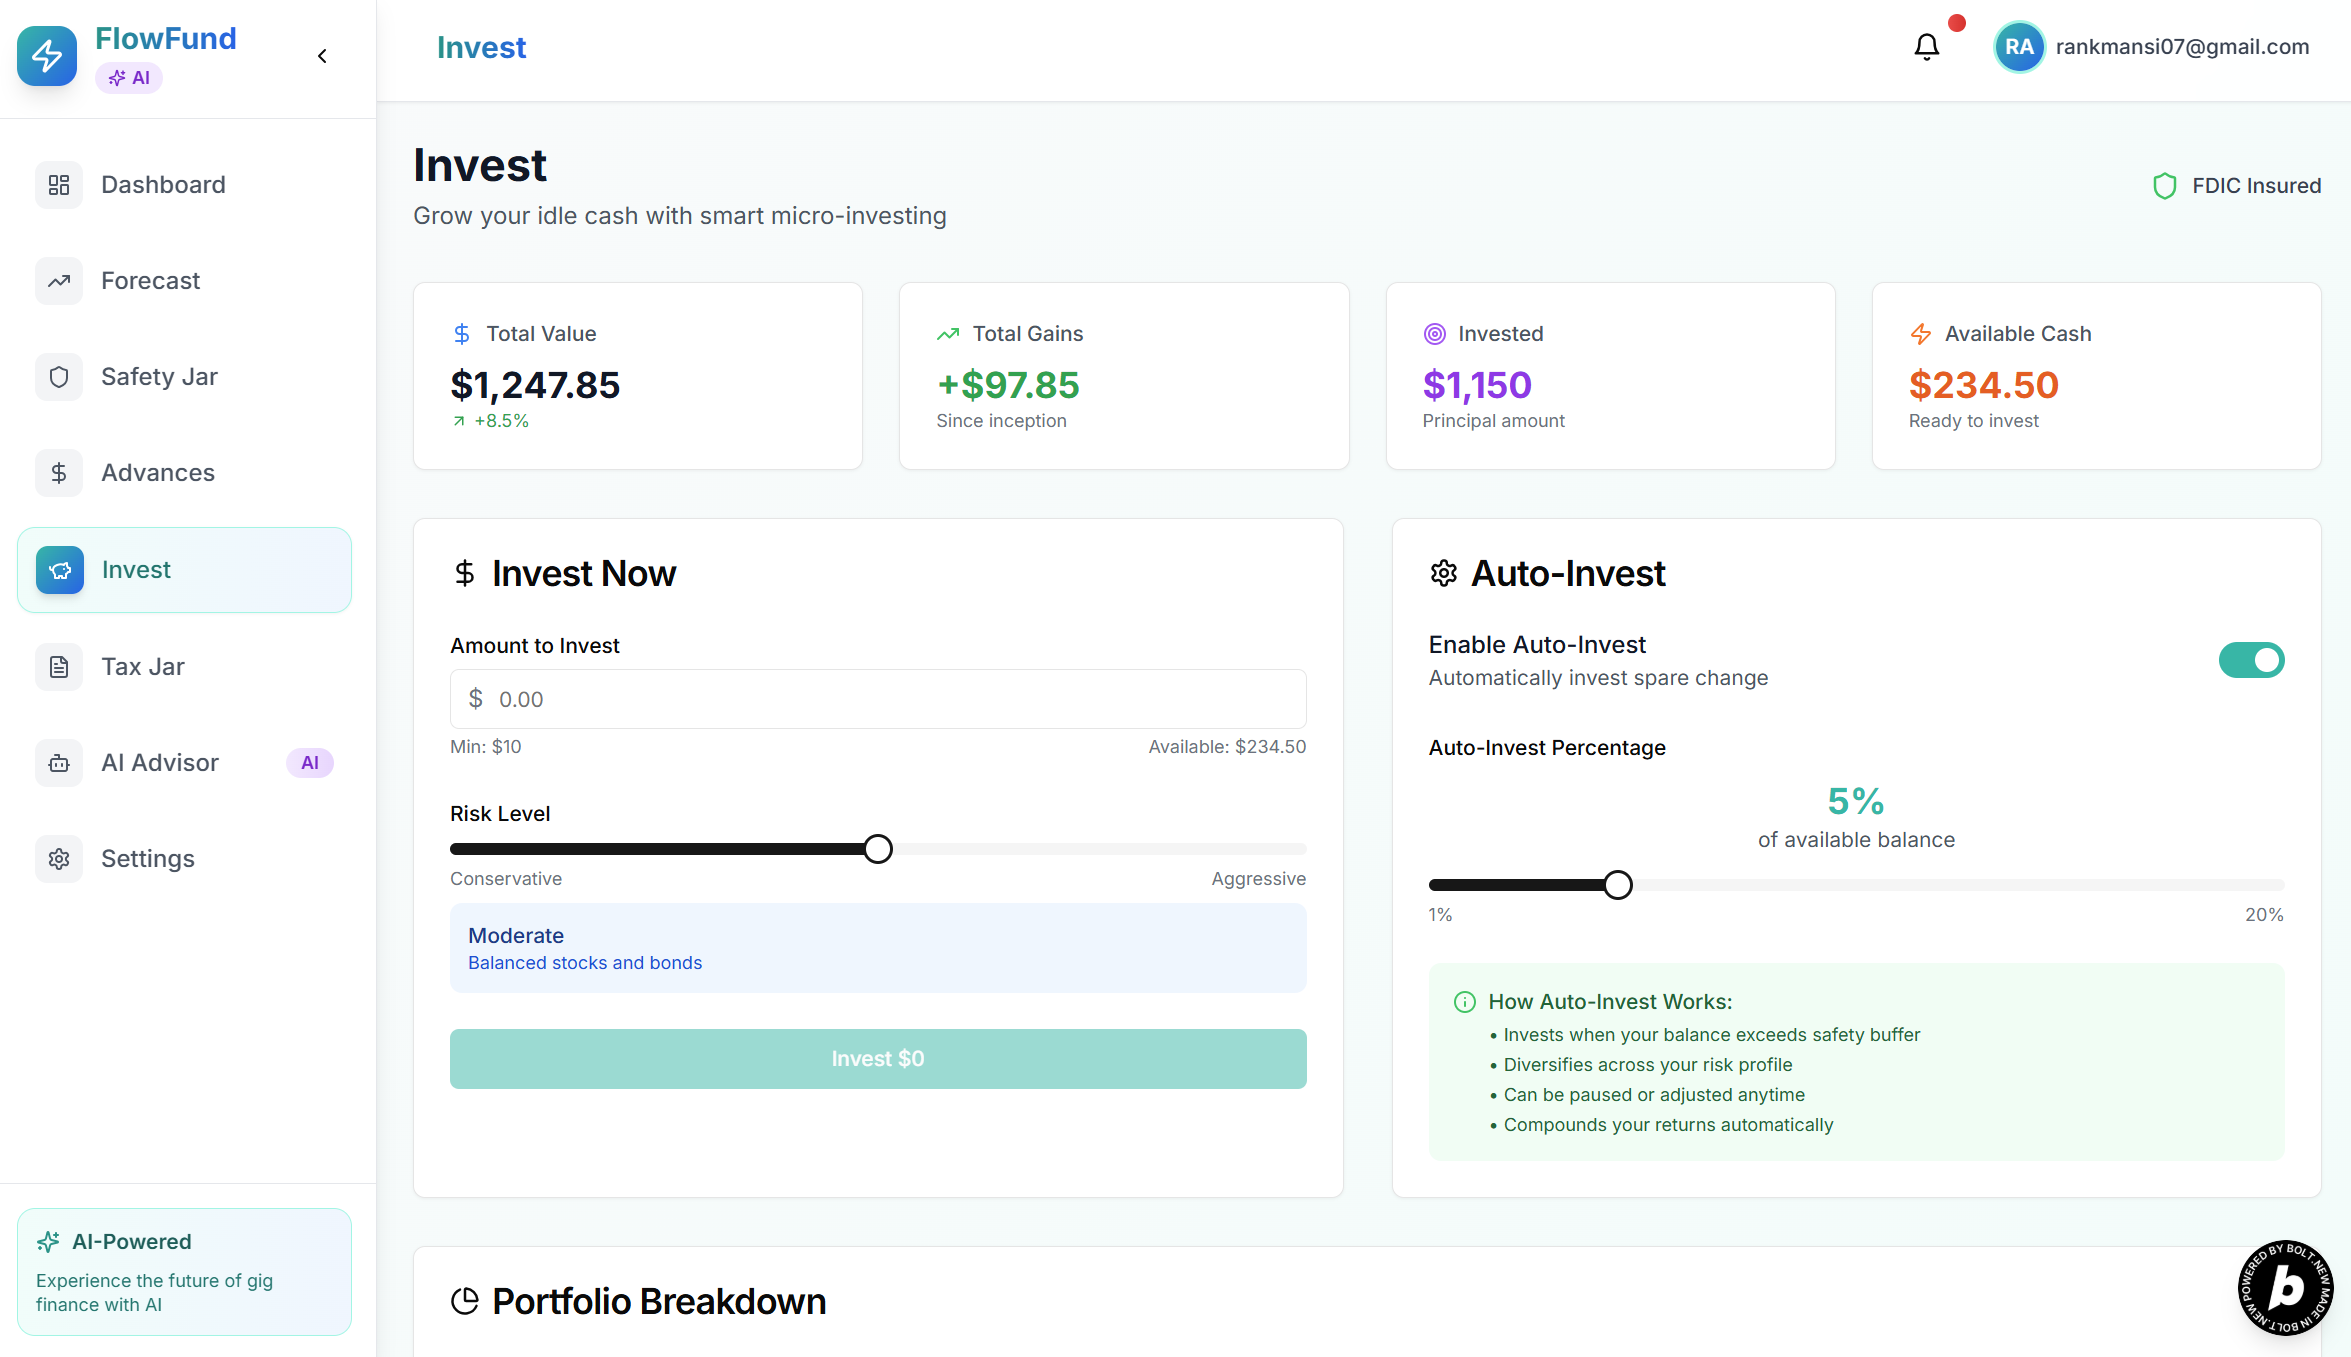Open the RA user avatar menu
The height and width of the screenshot is (1357, 2351).
click(x=2019, y=47)
